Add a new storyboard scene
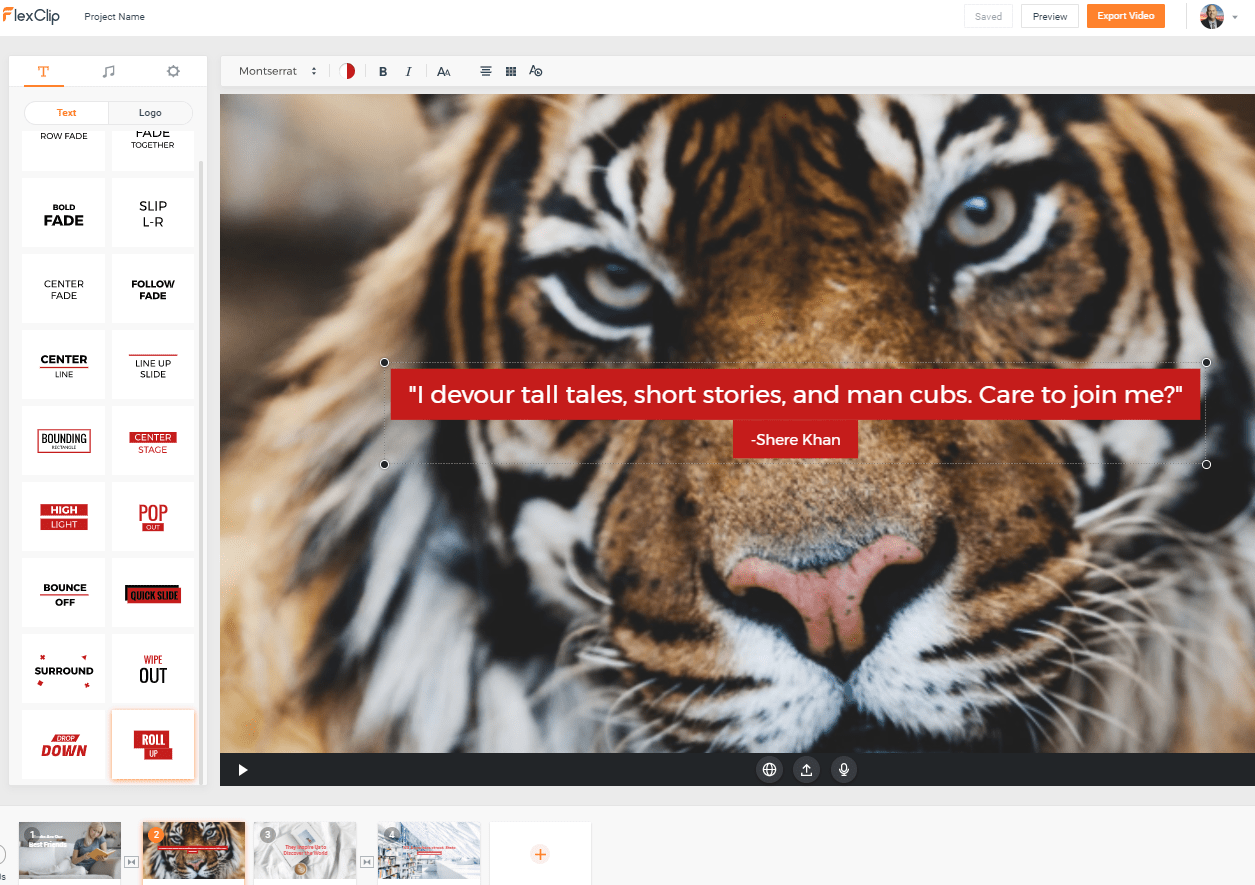 [540, 854]
